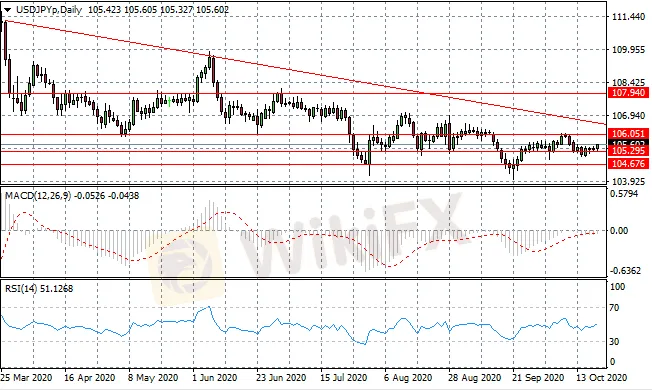This screenshot has height=390, width=652.
Task: Click the MACD(12,26,9) indicator label
Action: coord(37,195)
